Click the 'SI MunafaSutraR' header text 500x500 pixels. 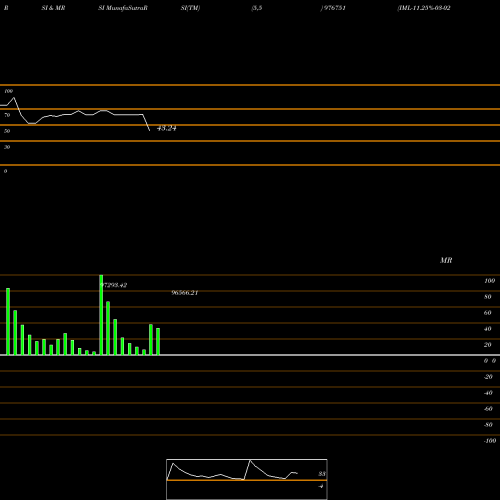(x=123, y=8)
